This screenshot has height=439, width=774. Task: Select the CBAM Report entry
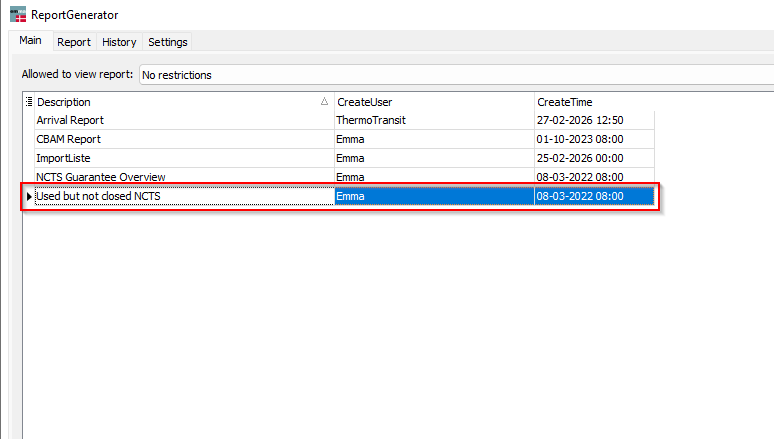68,139
